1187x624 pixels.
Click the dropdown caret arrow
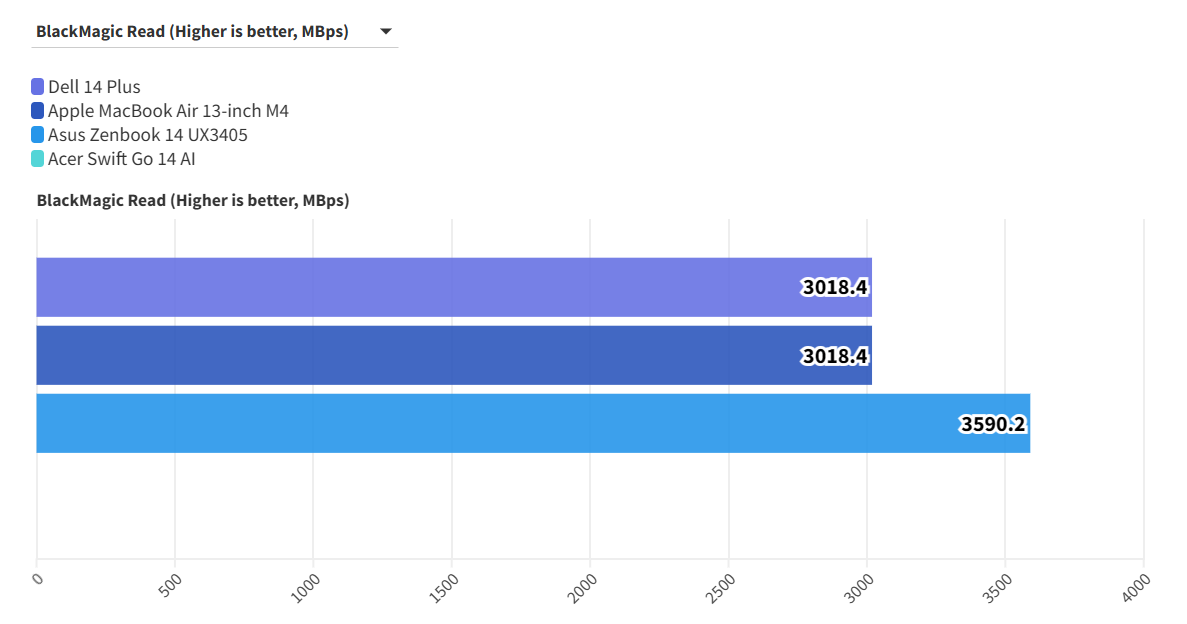[x=385, y=32]
